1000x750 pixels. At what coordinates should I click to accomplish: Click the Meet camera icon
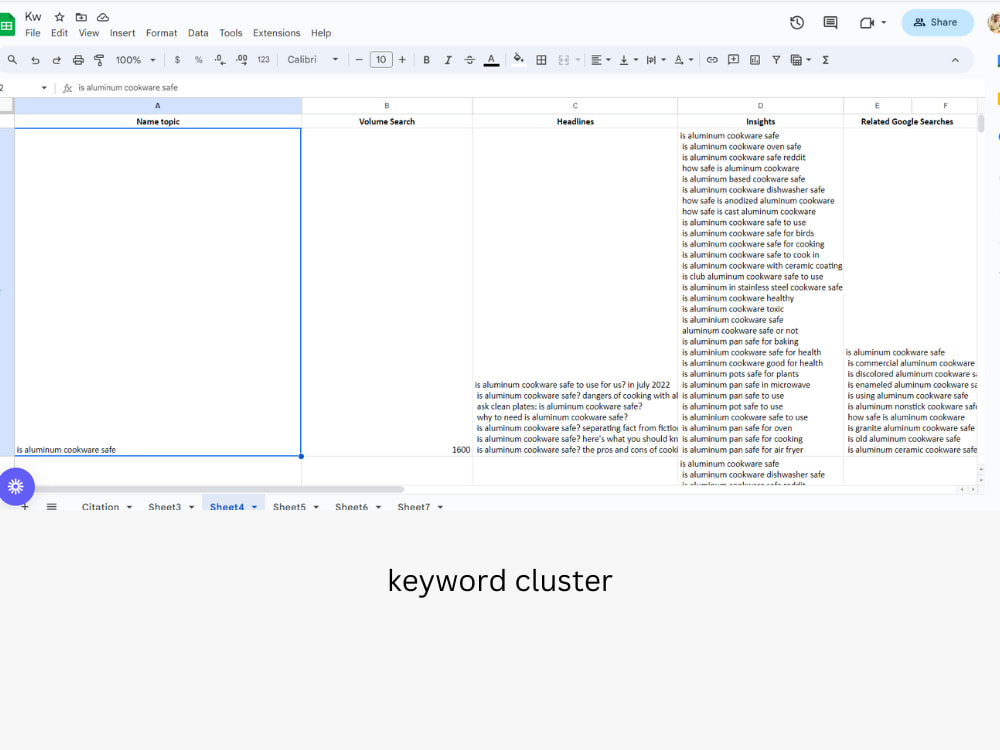(866, 23)
